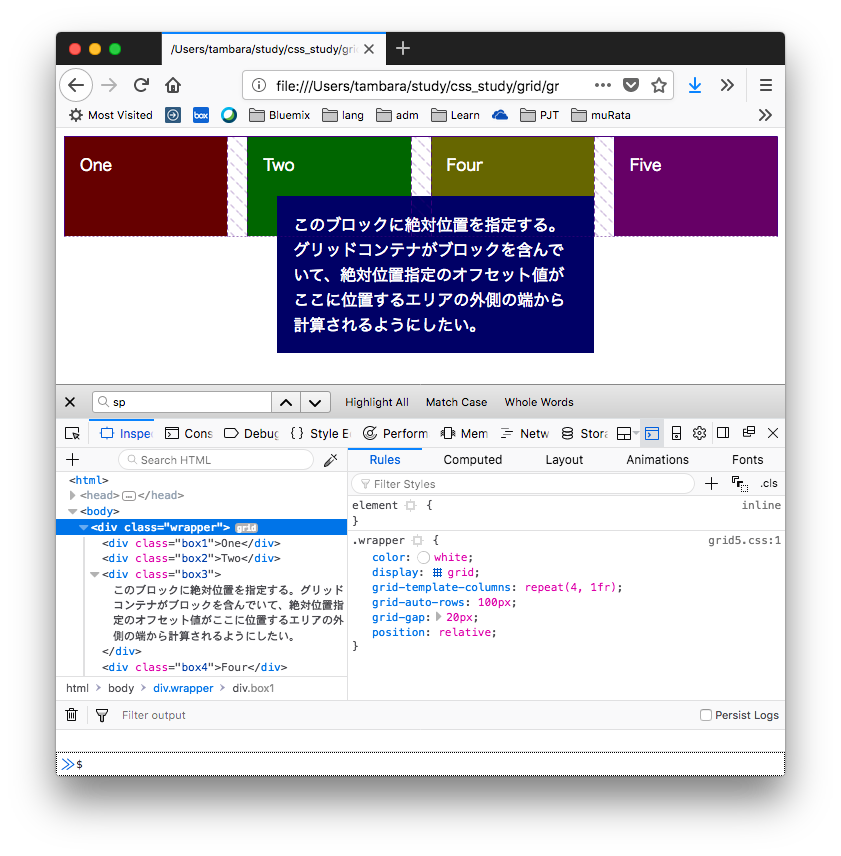
Task: Grab color eyedropper from page
Action: coord(331,460)
